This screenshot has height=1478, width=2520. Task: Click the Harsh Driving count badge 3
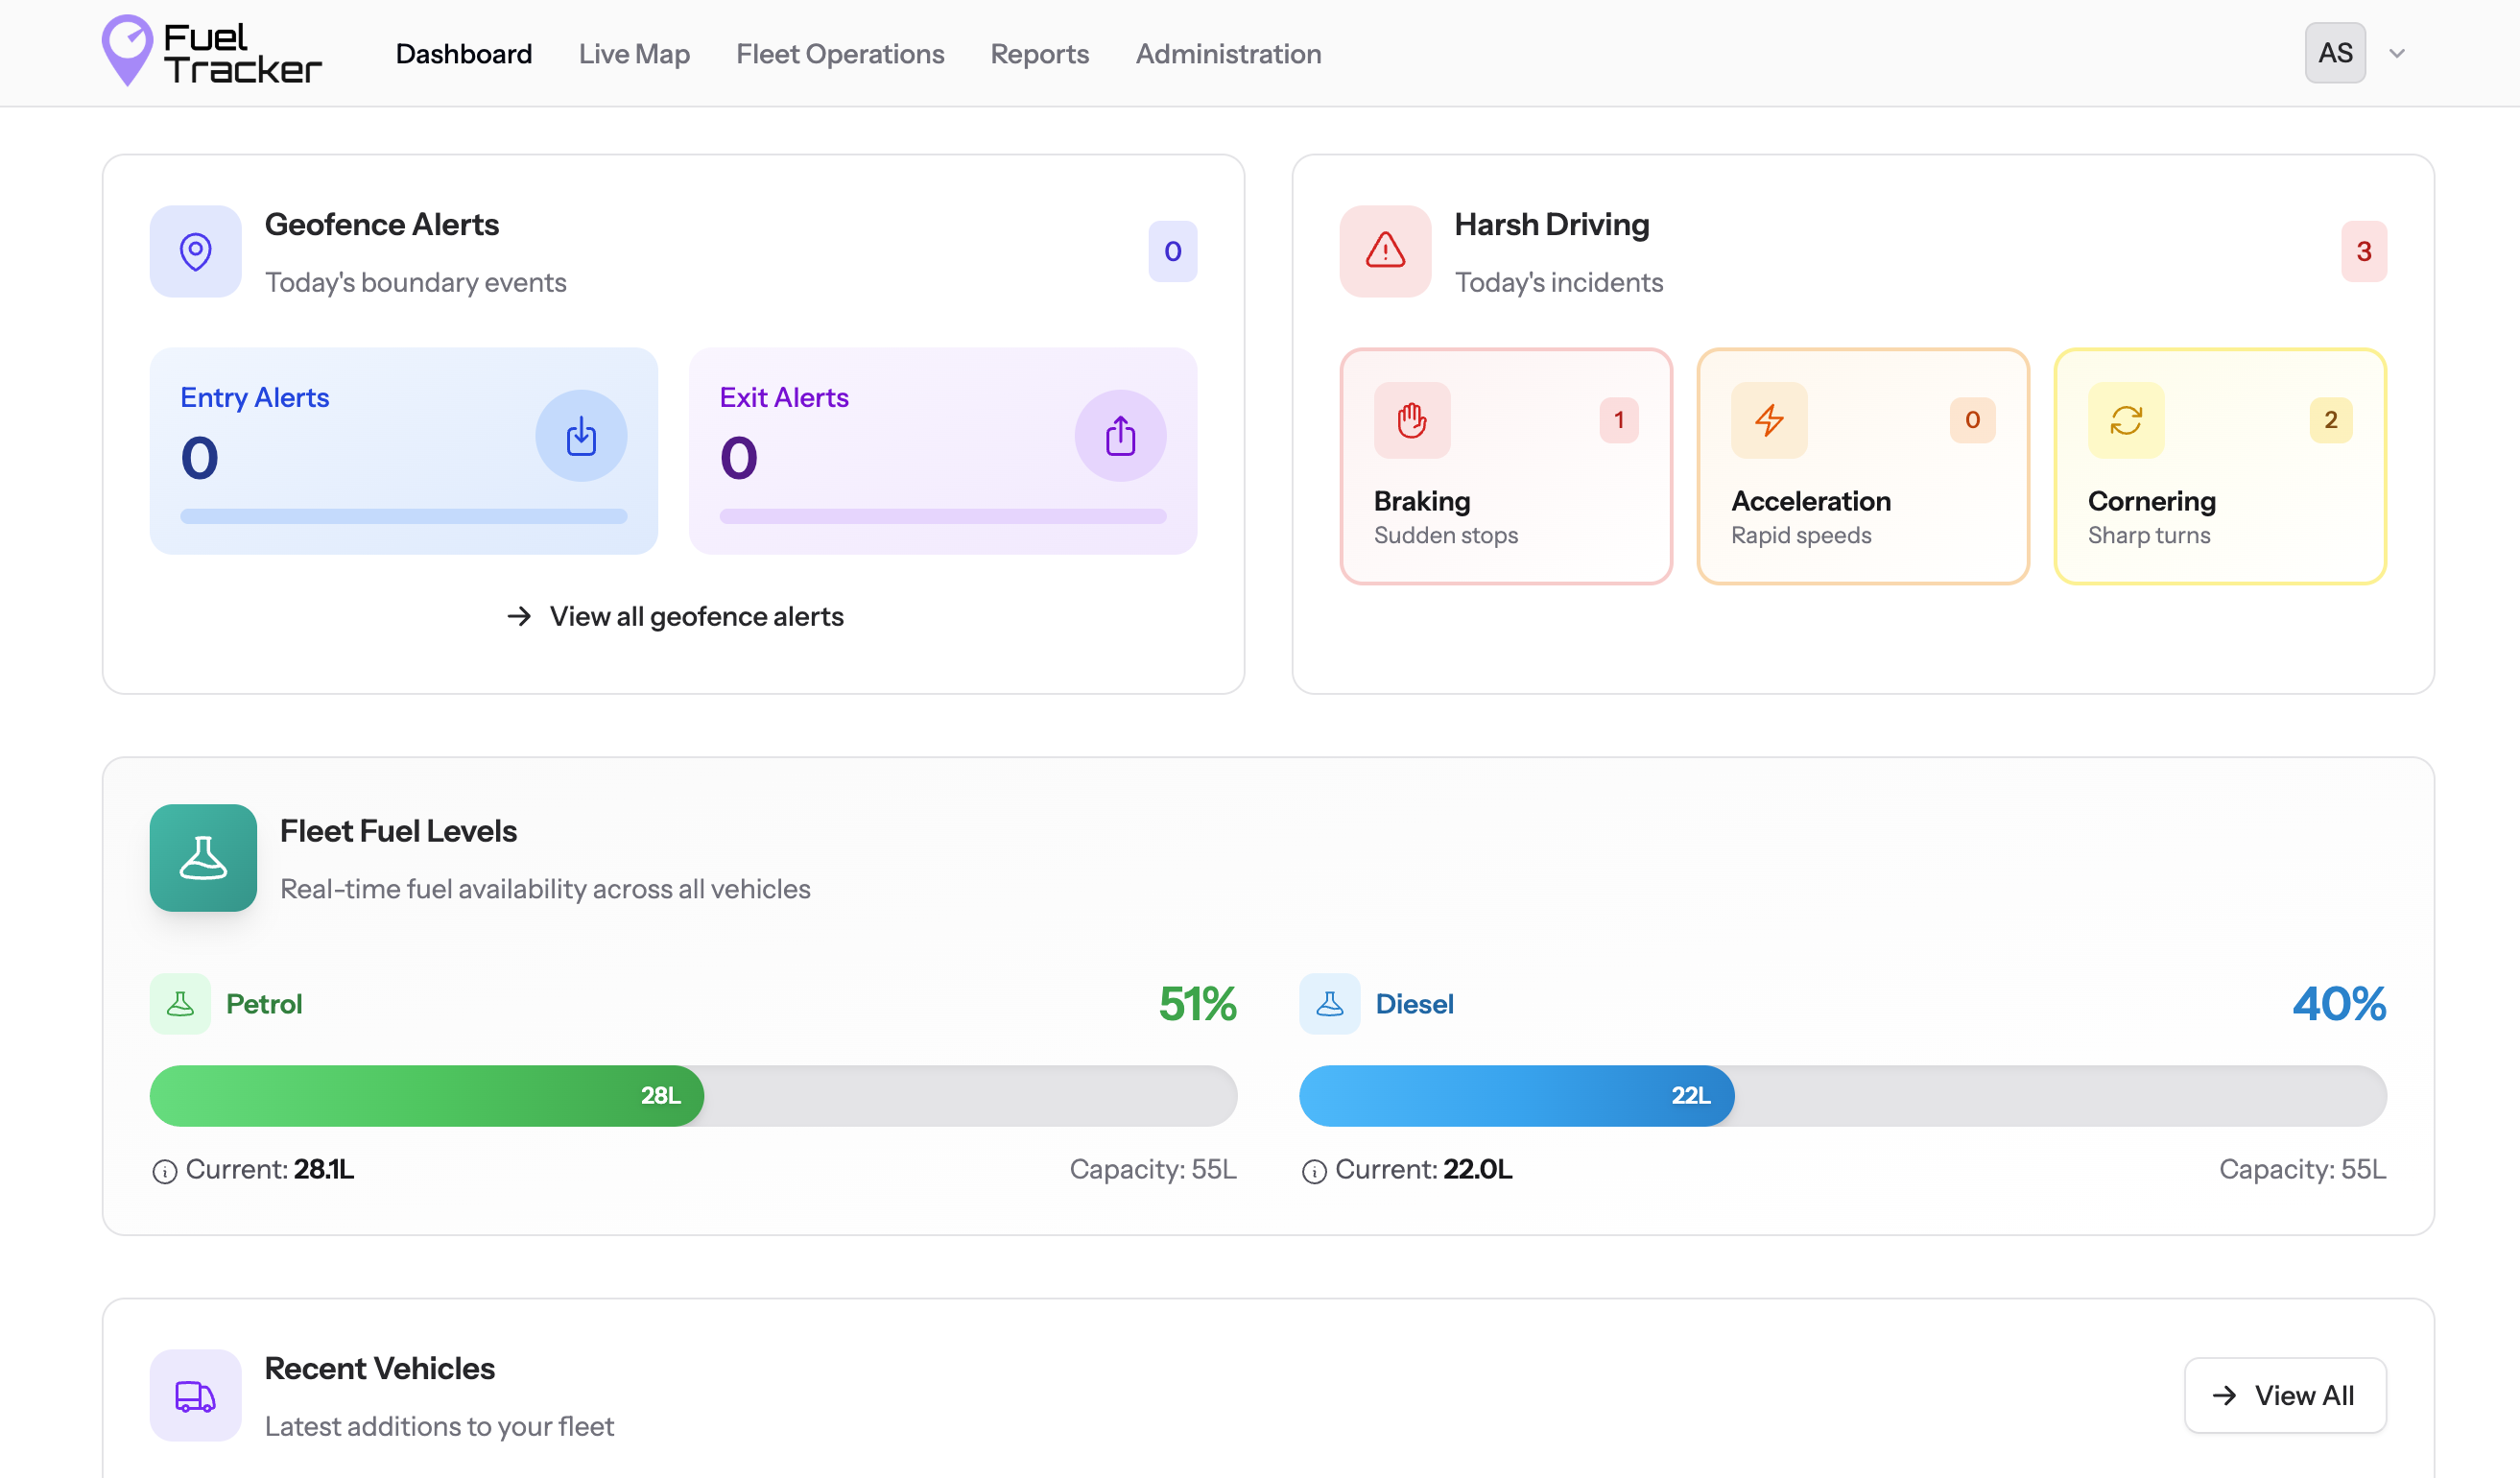coord(2363,251)
